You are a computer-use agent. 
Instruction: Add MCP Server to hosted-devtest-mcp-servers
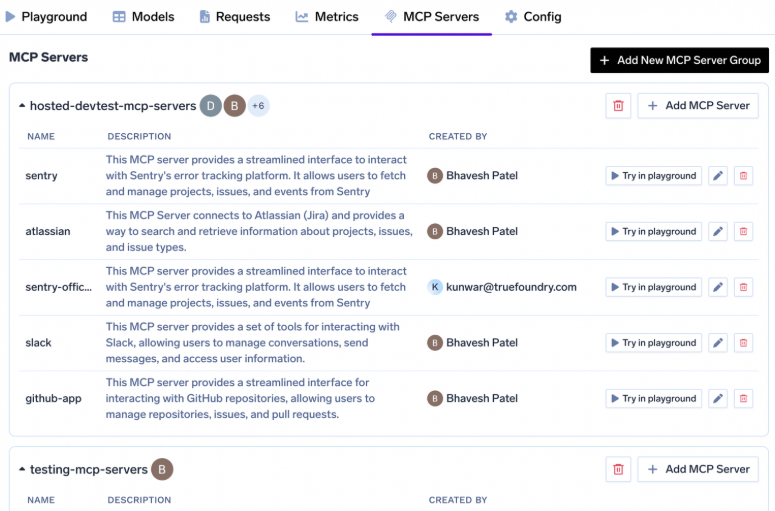(x=698, y=106)
